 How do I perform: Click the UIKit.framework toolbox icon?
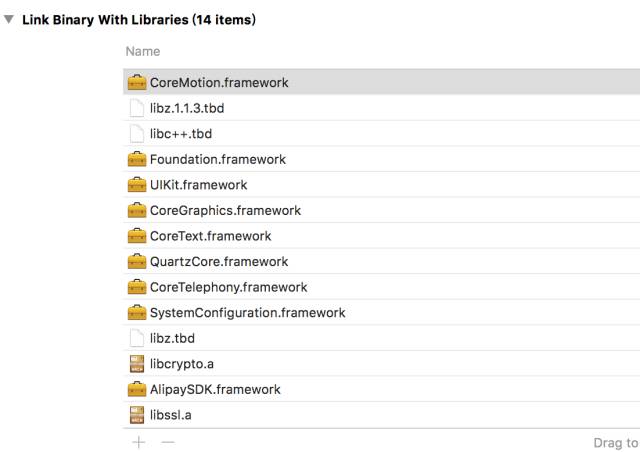point(137,185)
